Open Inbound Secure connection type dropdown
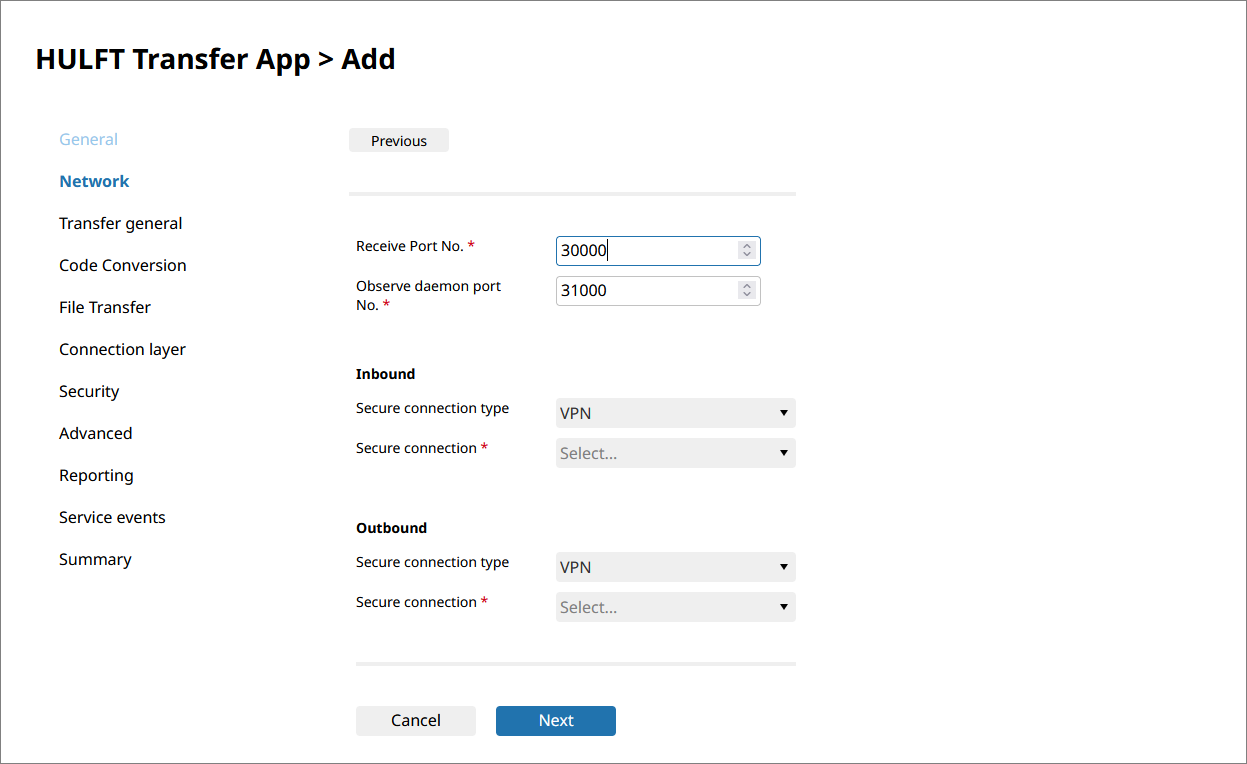Image resolution: width=1247 pixels, height=764 pixels. [x=675, y=413]
